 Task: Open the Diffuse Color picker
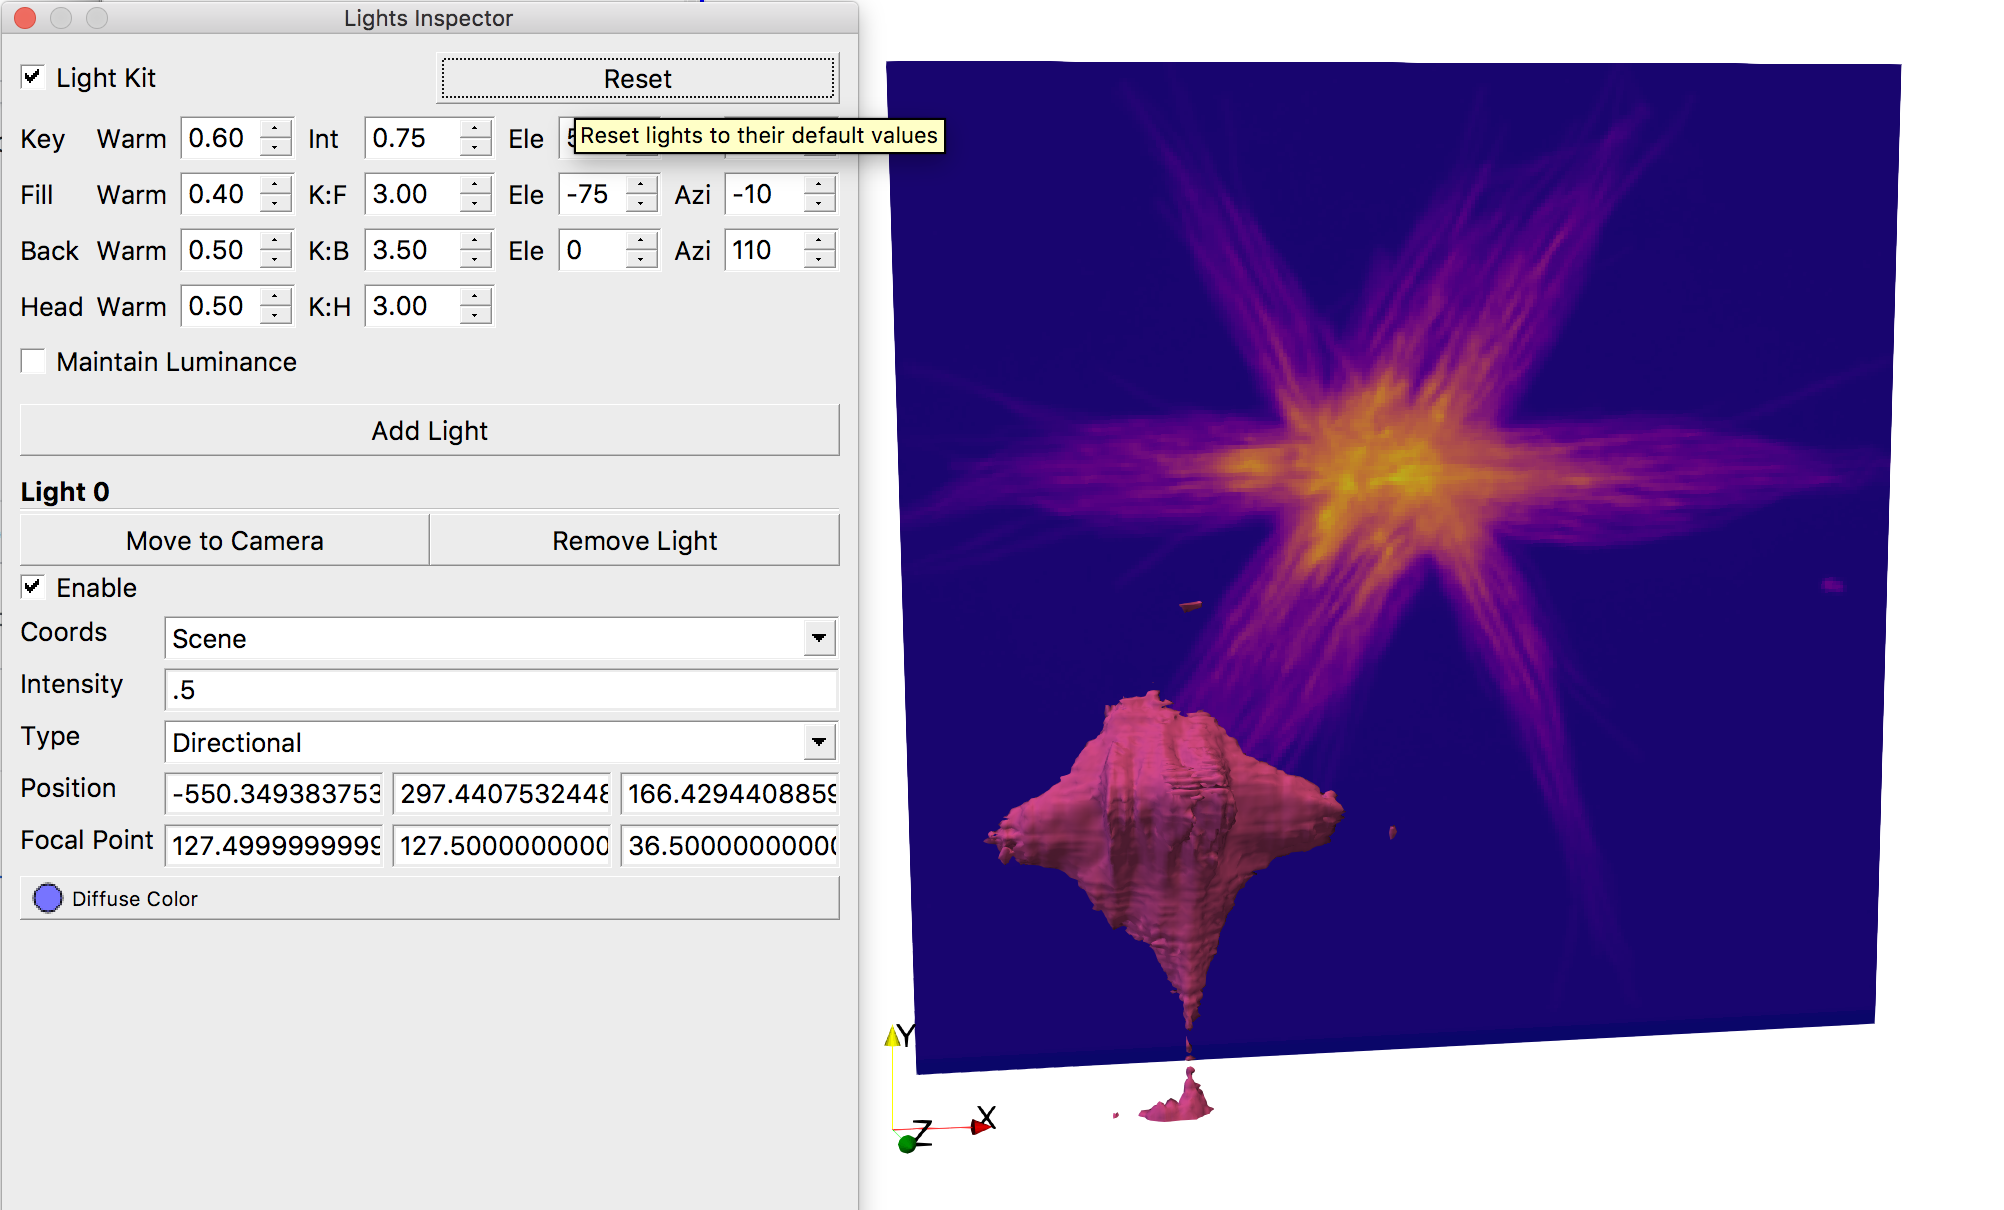click(x=47, y=898)
